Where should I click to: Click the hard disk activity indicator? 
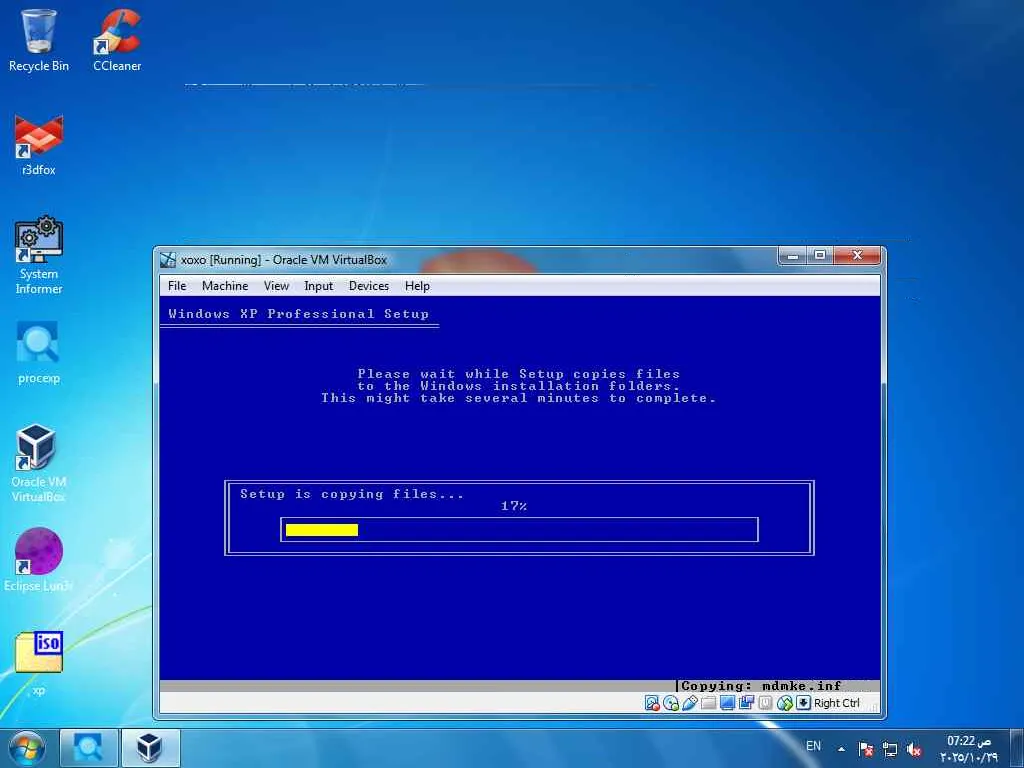coord(652,703)
